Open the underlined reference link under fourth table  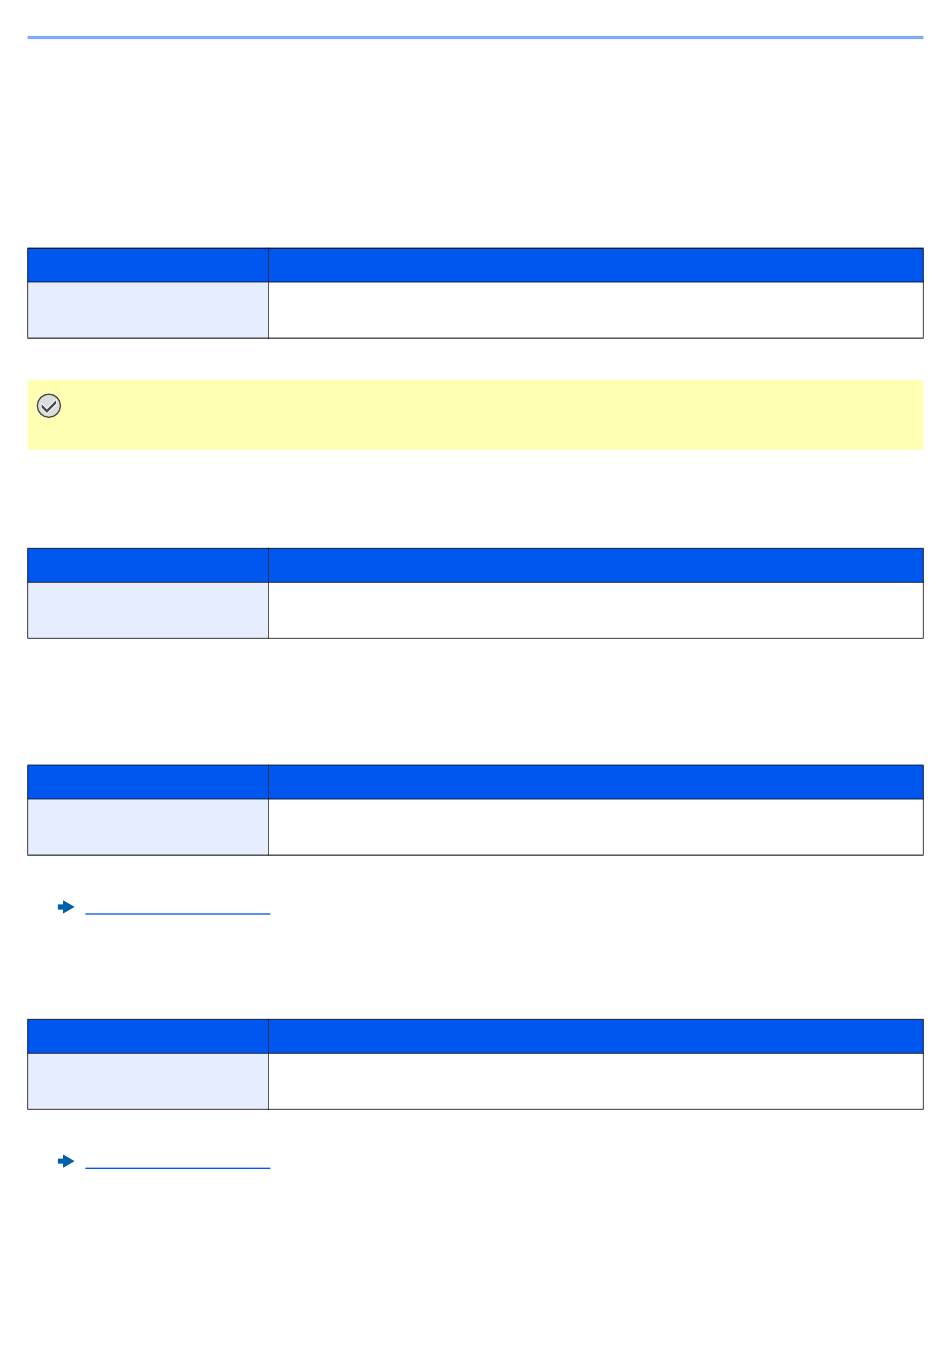coord(178,1166)
